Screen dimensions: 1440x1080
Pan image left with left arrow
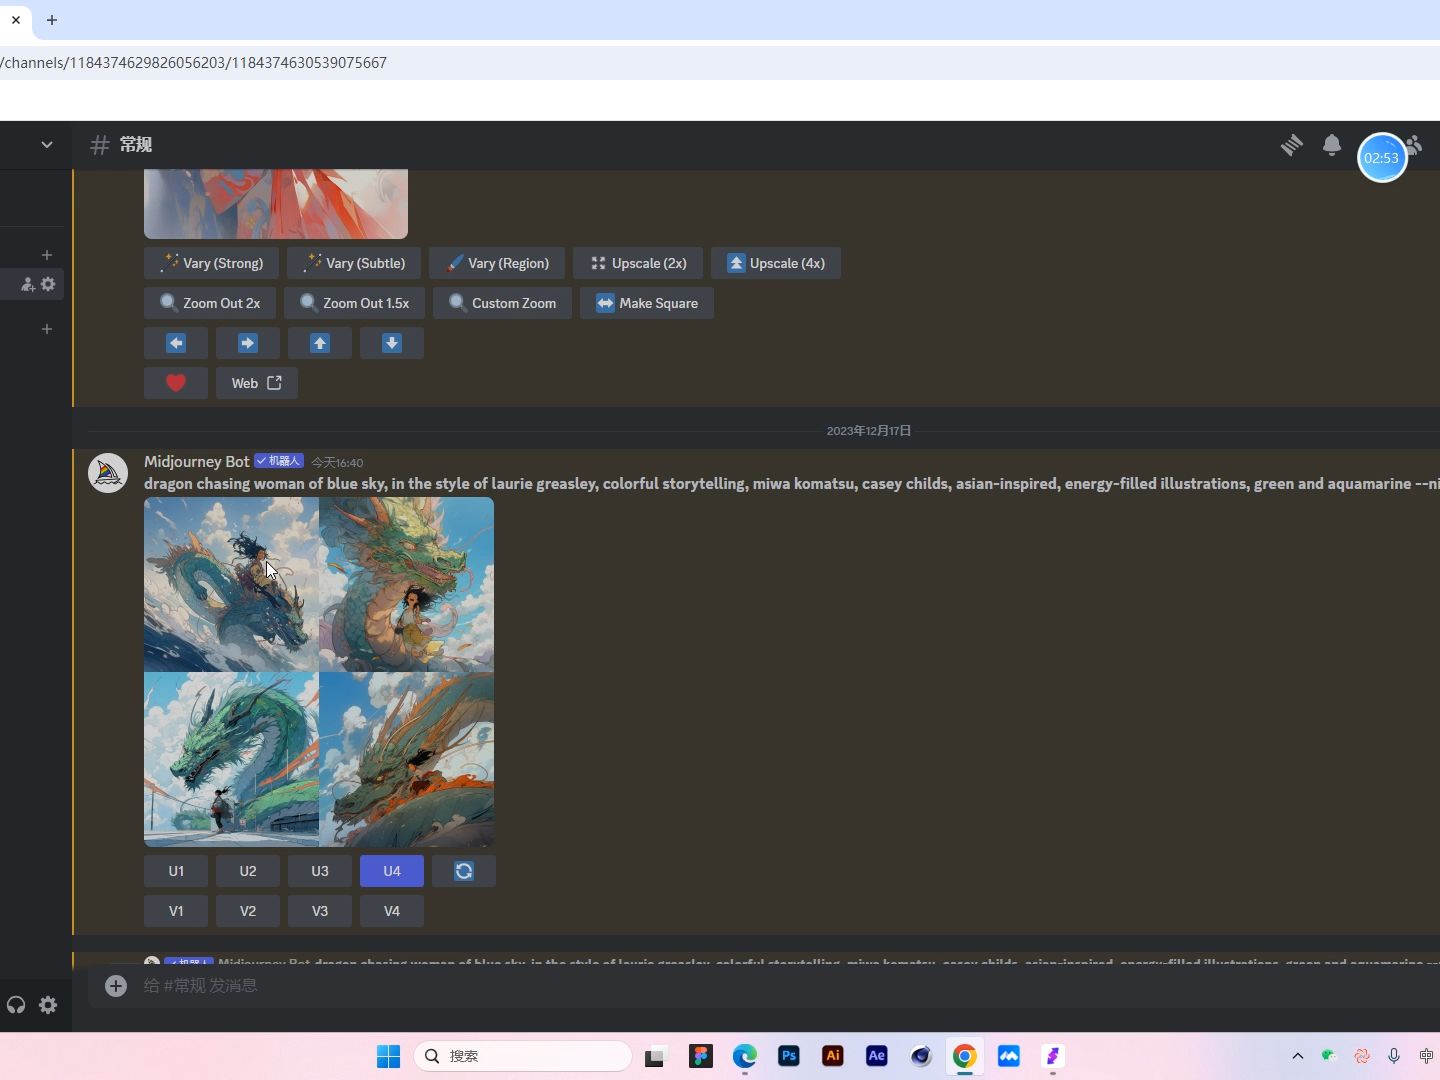pyautogui.click(x=176, y=343)
